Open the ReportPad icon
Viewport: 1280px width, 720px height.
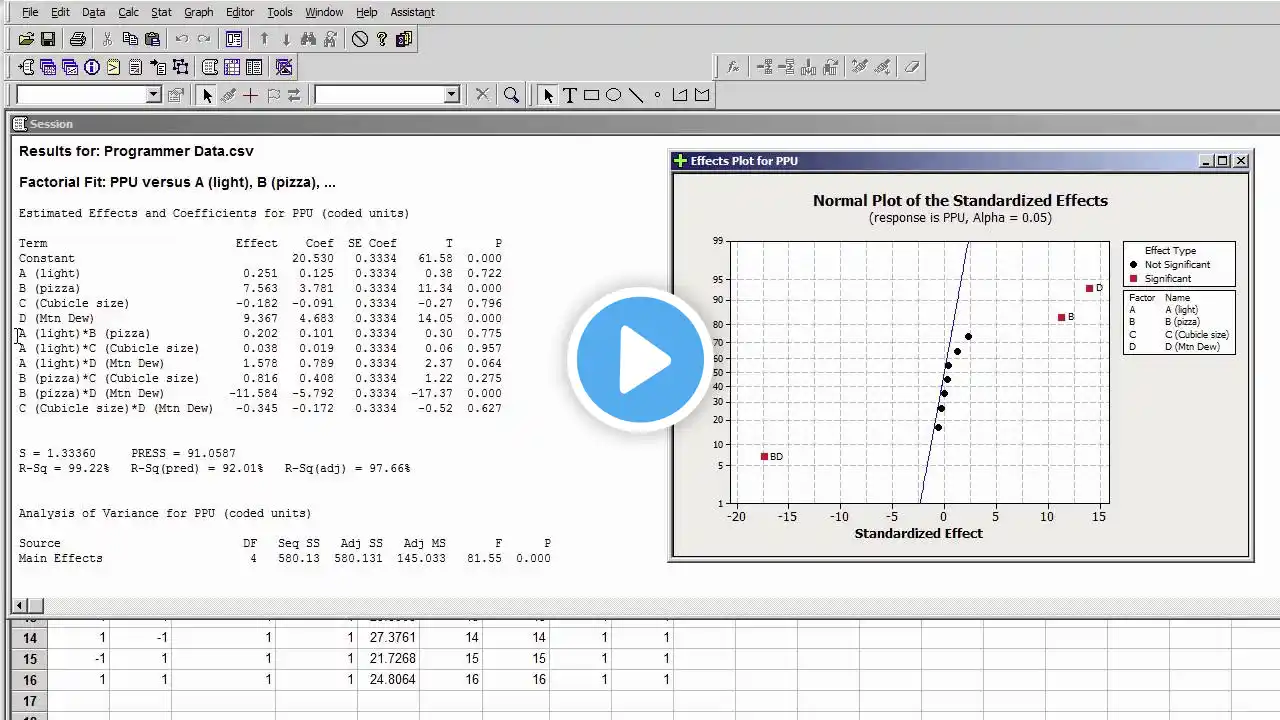(136, 67)
